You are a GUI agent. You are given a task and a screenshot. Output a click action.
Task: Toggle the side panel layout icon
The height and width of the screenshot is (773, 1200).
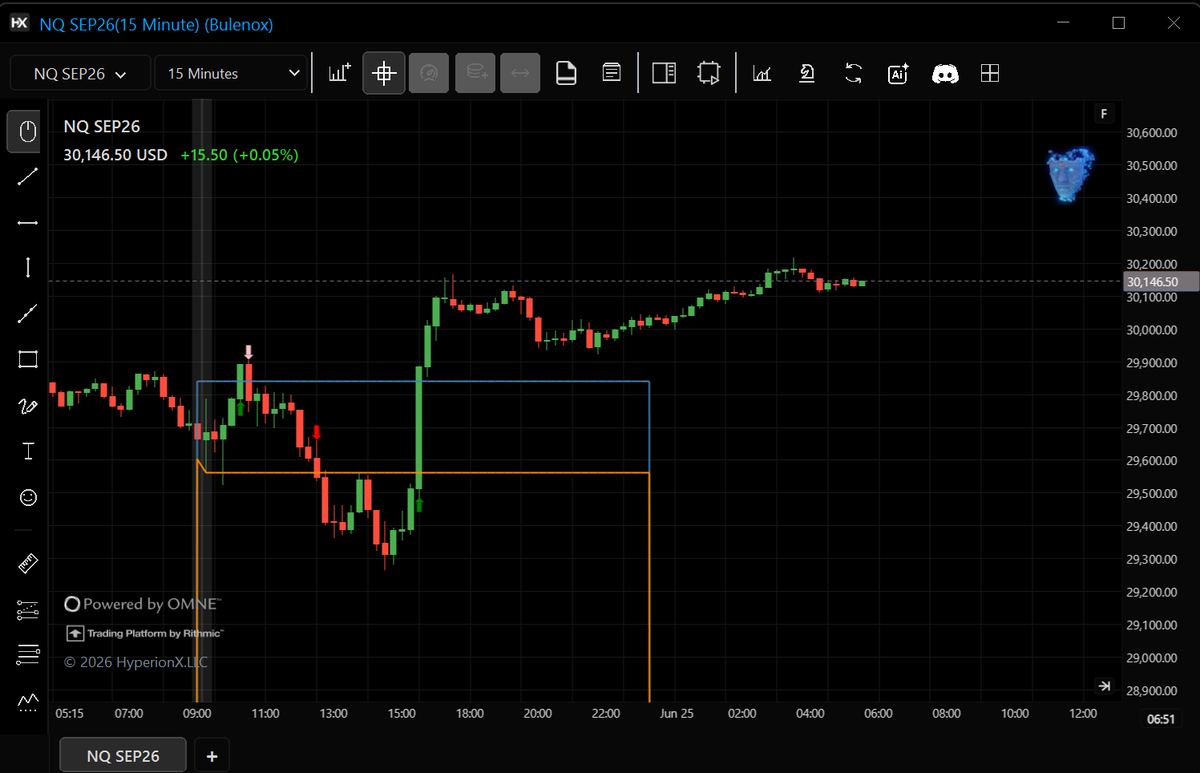click(664, 73)
